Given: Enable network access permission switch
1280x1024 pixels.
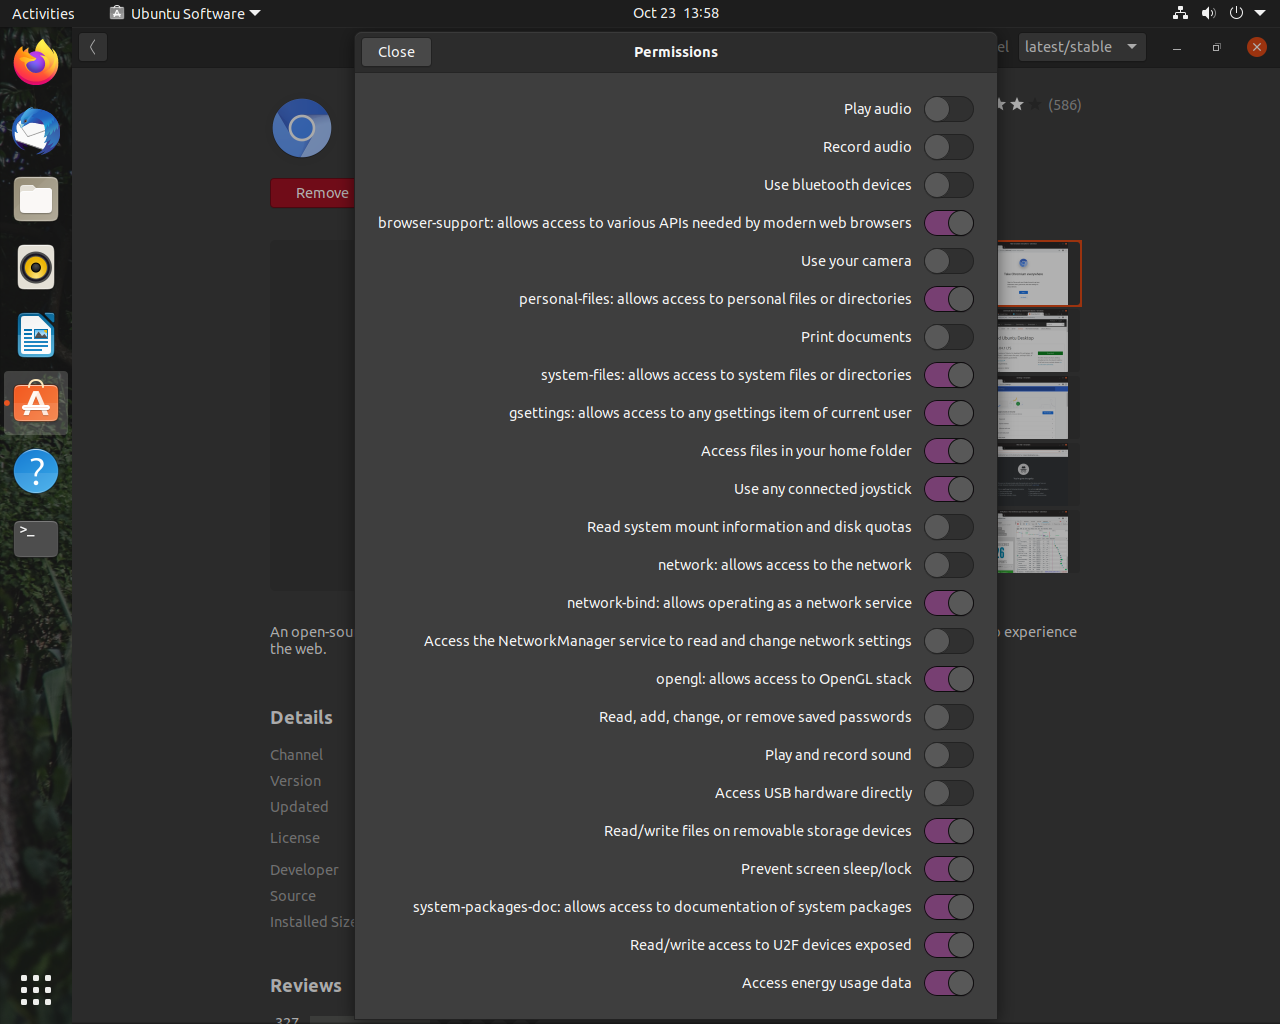Looking at the screenshot, I should [949, 565].
